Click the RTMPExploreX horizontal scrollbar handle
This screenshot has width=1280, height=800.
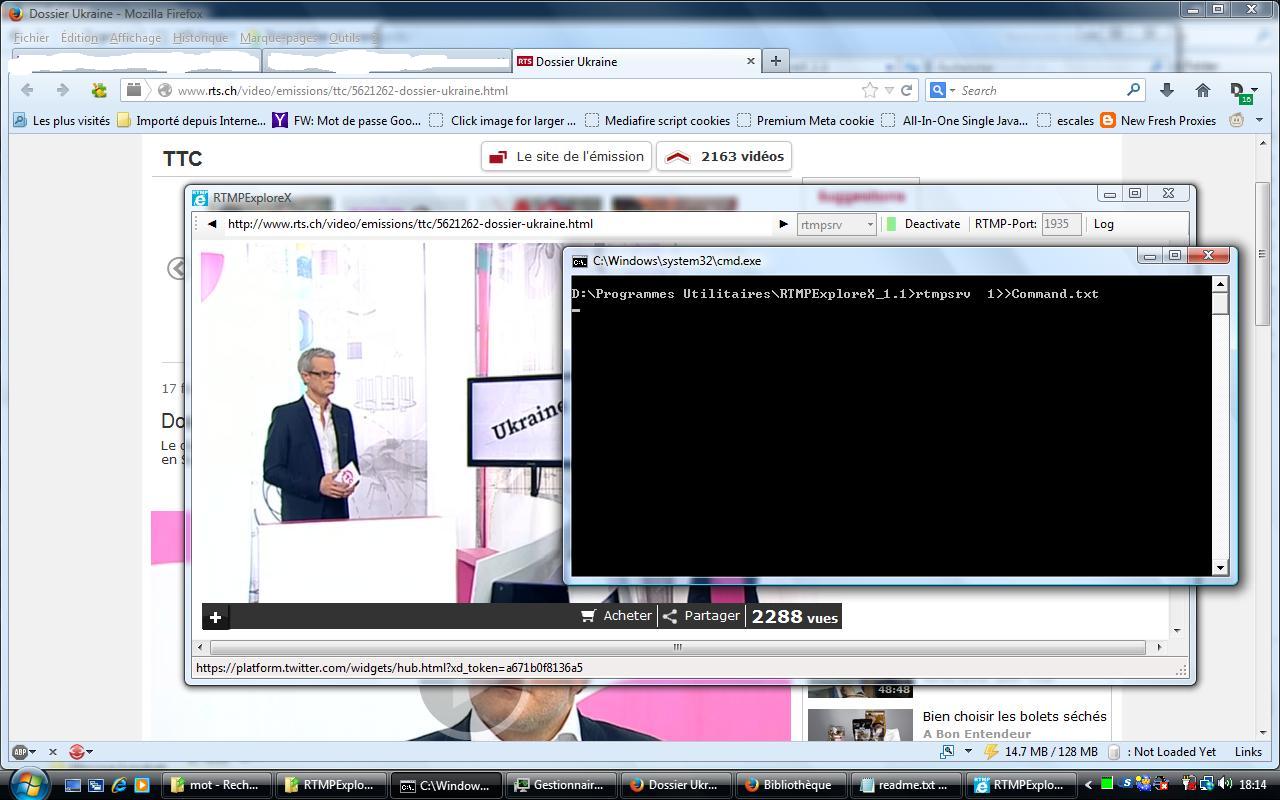[x=677, y=647]
